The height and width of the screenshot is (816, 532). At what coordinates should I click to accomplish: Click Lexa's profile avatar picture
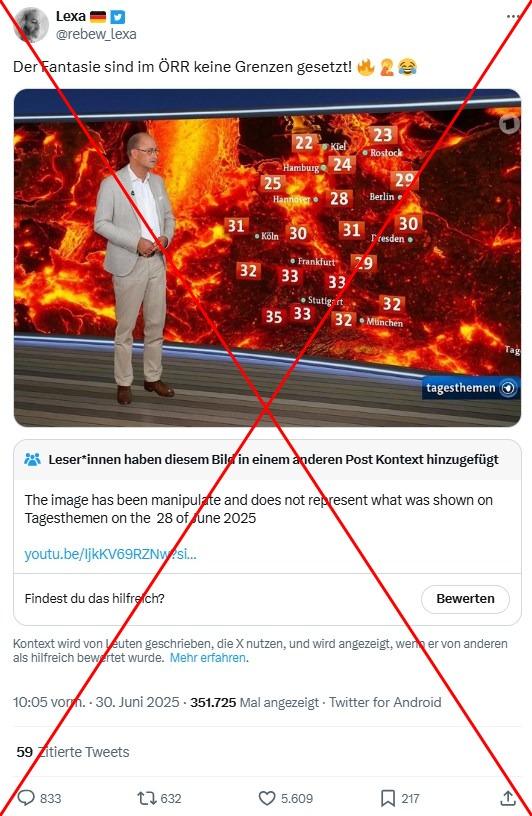31,25
